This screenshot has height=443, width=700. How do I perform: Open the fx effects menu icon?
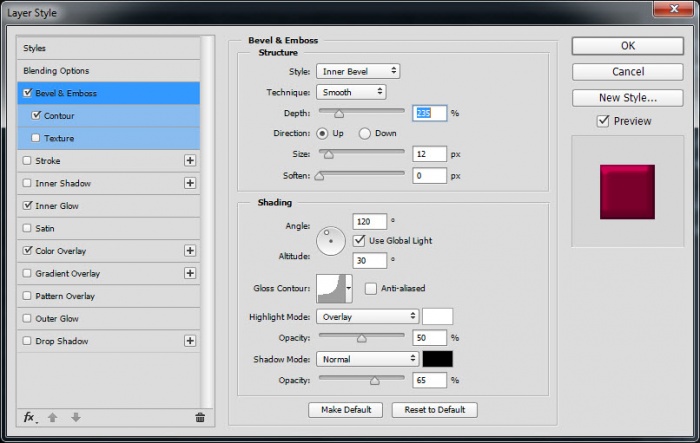coord(30,417)
